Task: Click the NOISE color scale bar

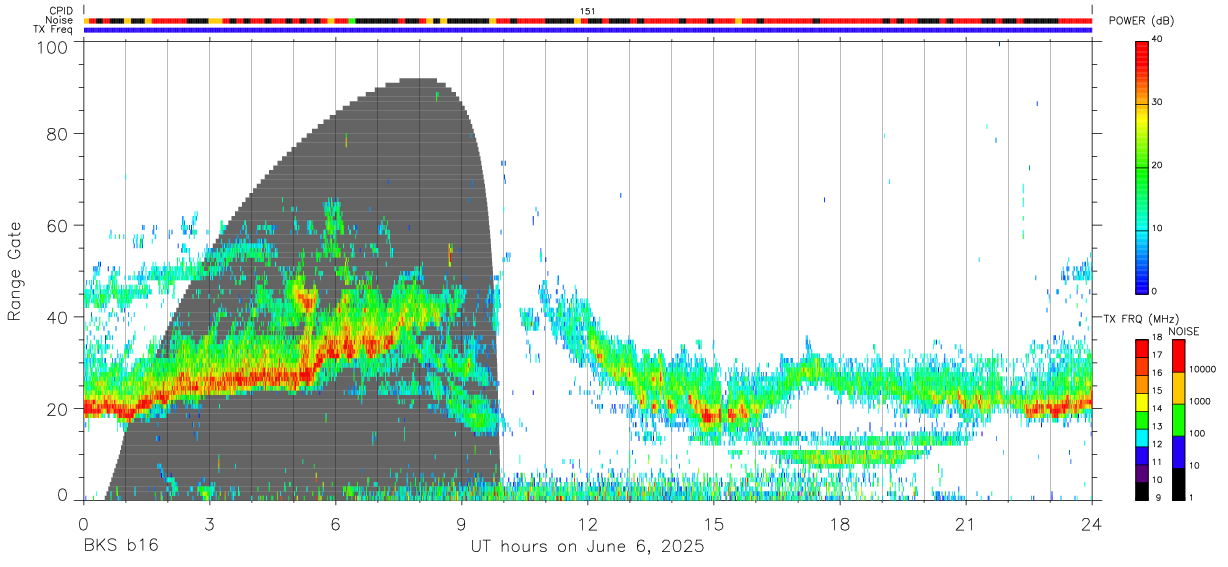Action: [1178, 420]
